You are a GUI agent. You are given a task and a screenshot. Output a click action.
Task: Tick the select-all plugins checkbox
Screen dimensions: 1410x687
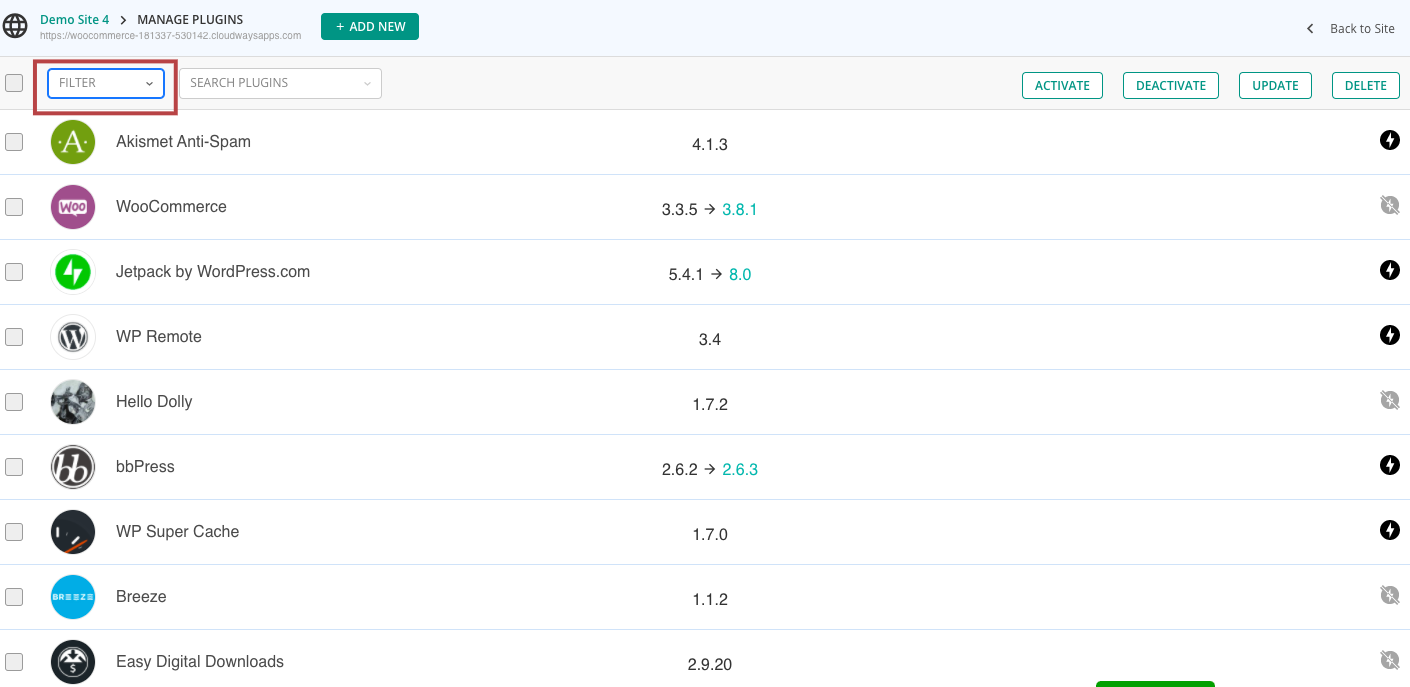14,83
